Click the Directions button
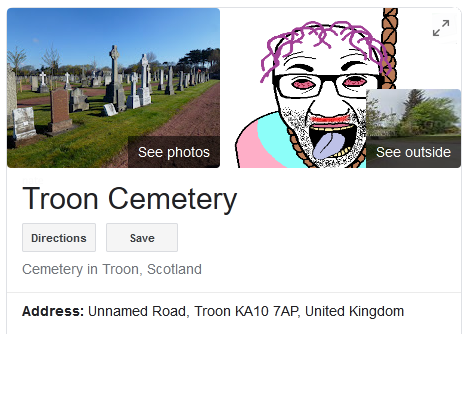The height and width of the screenshot is (400, 468). [x=59, y=238]
